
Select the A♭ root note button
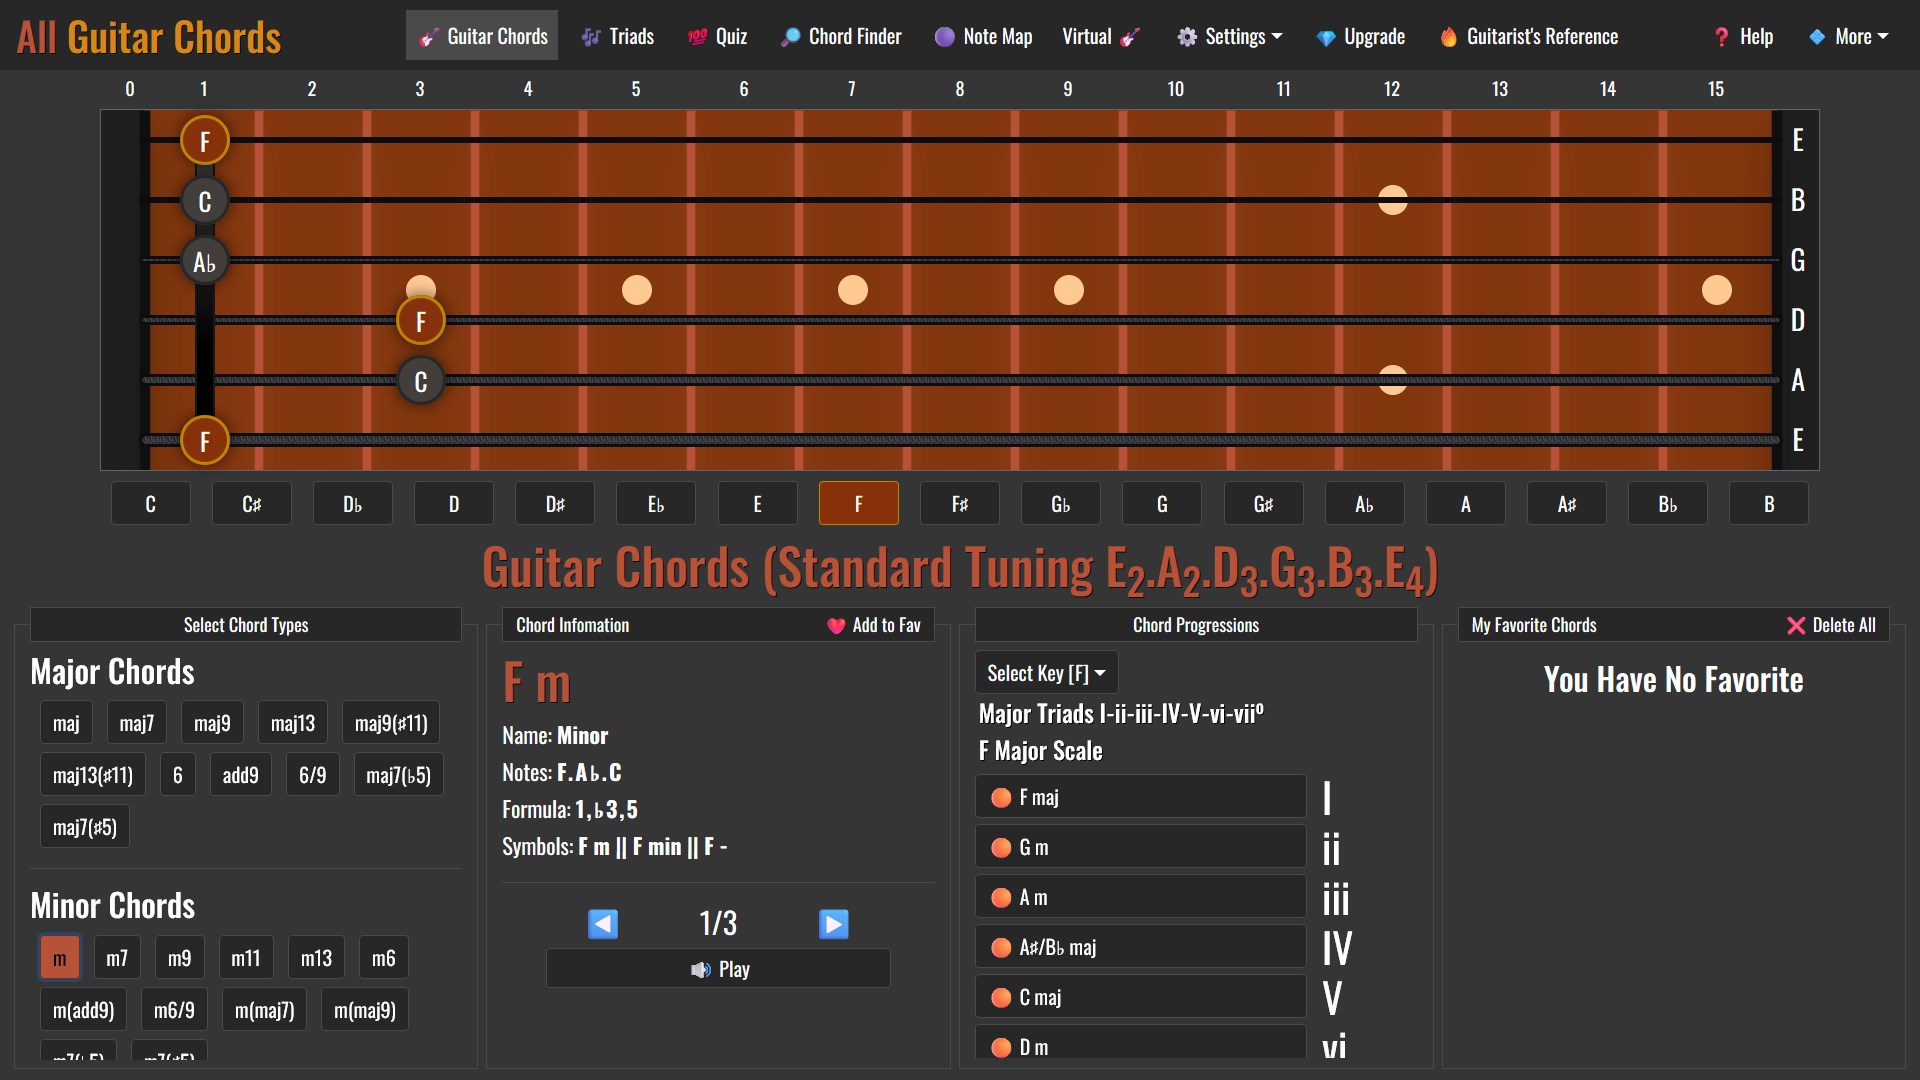click(x=1364, y=504)
